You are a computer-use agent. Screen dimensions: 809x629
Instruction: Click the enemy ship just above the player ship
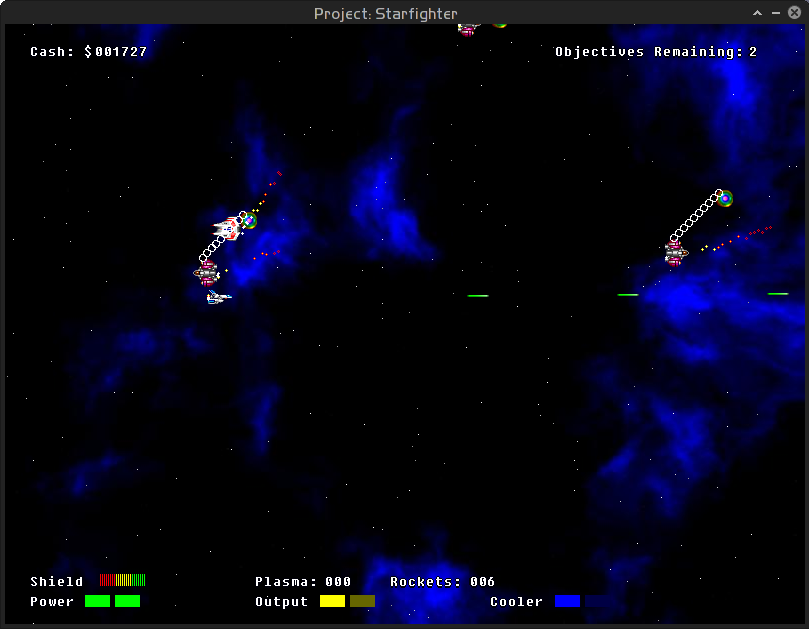coord(207,273)
